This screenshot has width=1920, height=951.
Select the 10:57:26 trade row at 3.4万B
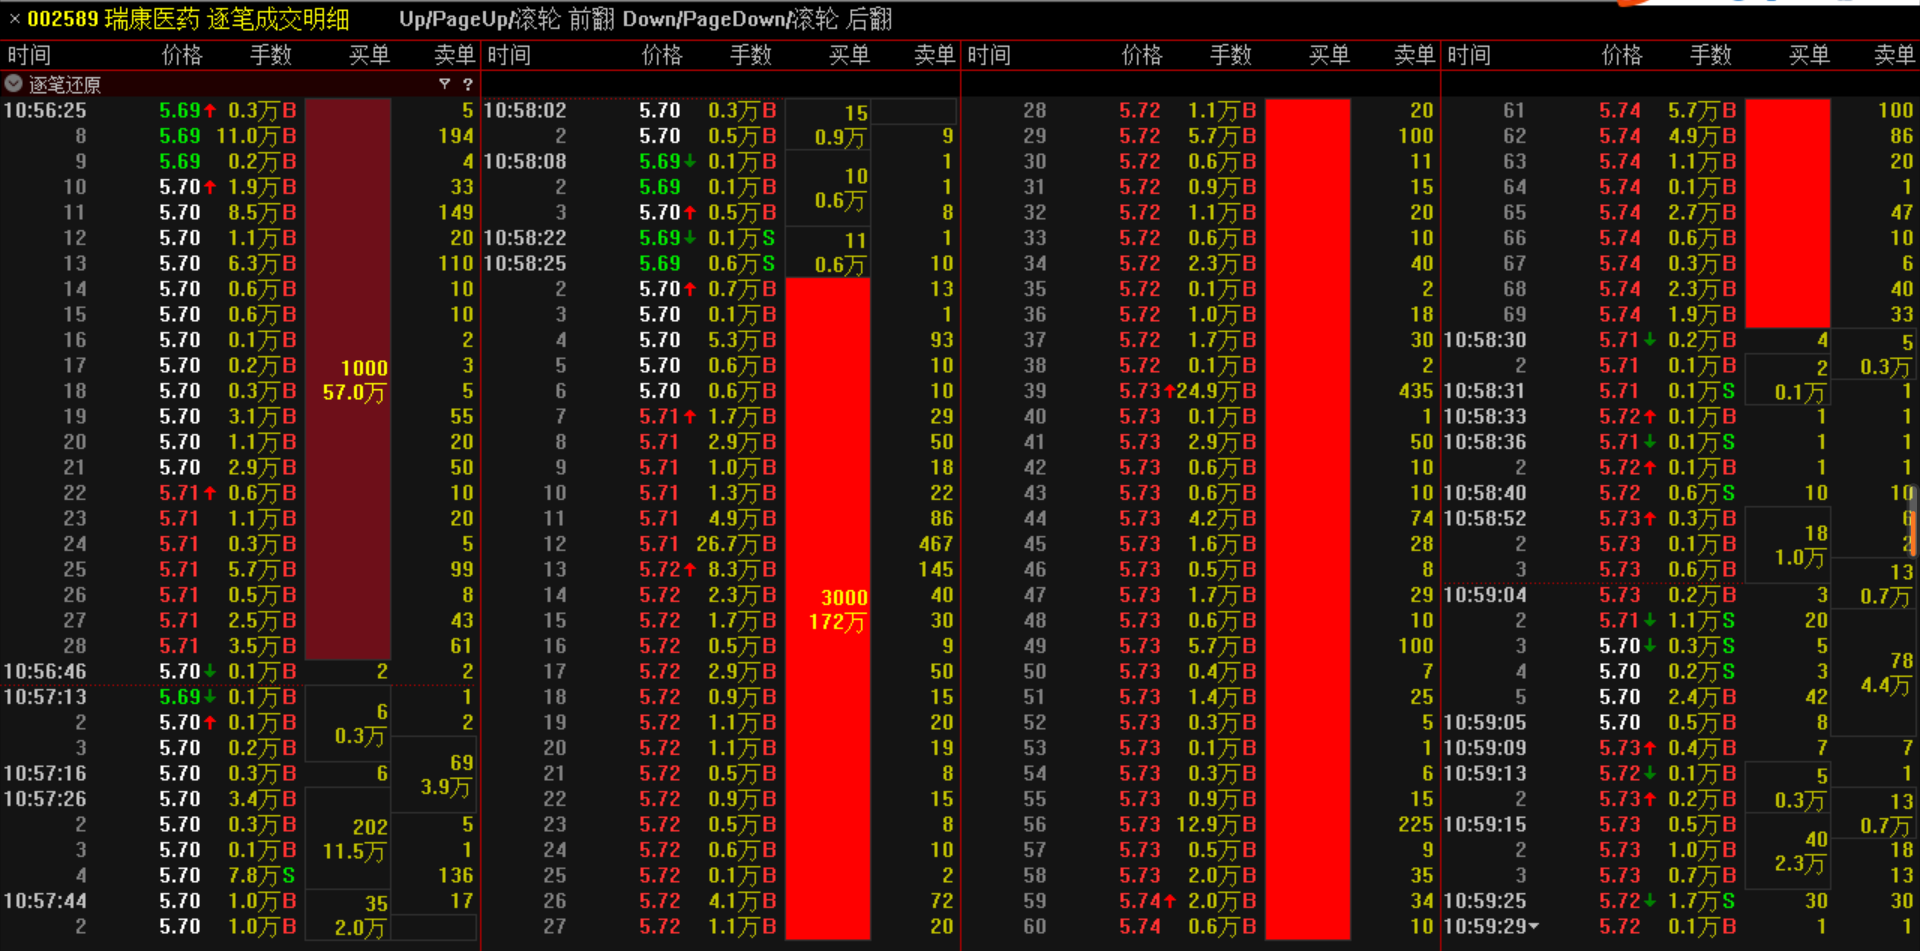tap(150, 799)
